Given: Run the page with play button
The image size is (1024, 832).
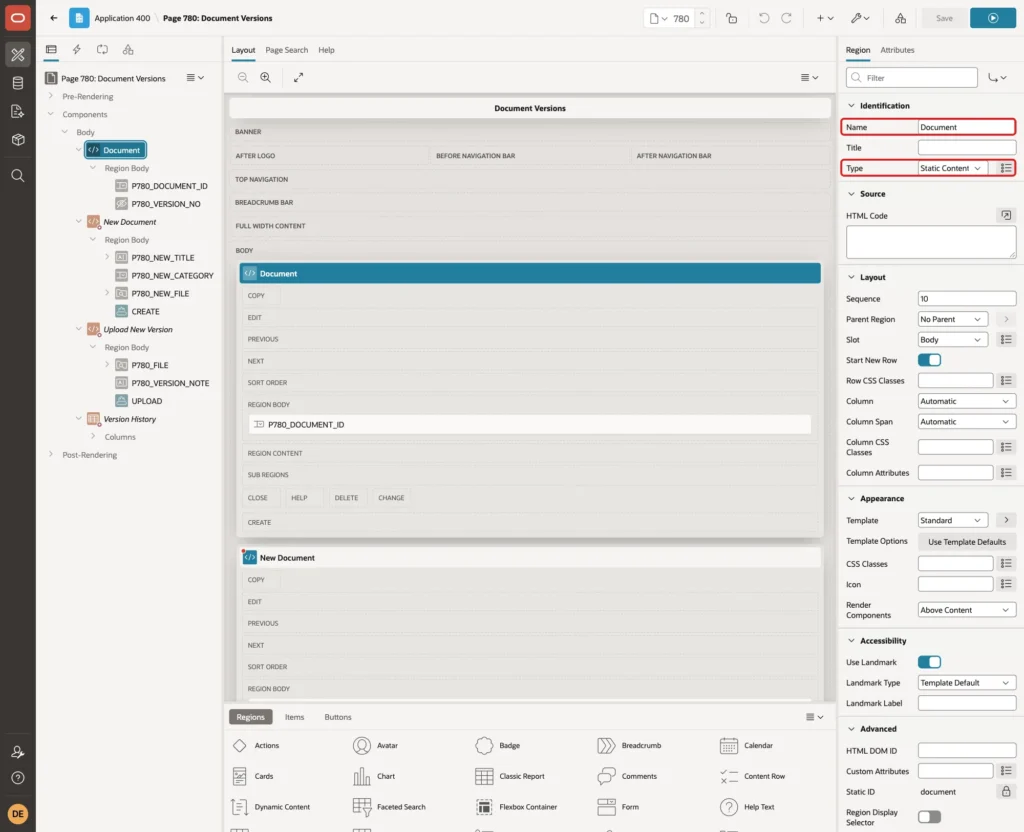Looking at the screenshot, I should pos(993,18).
